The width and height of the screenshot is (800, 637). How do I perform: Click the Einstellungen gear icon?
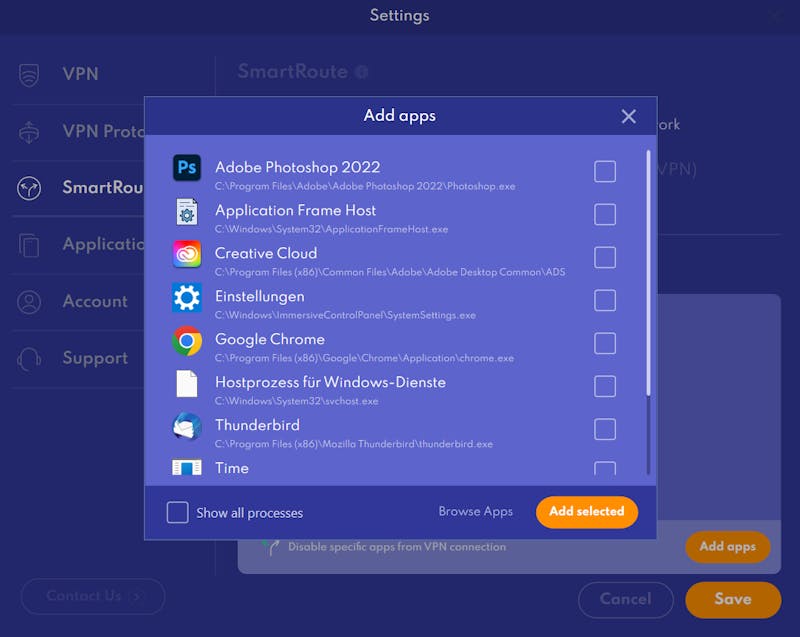click(187, 297)
